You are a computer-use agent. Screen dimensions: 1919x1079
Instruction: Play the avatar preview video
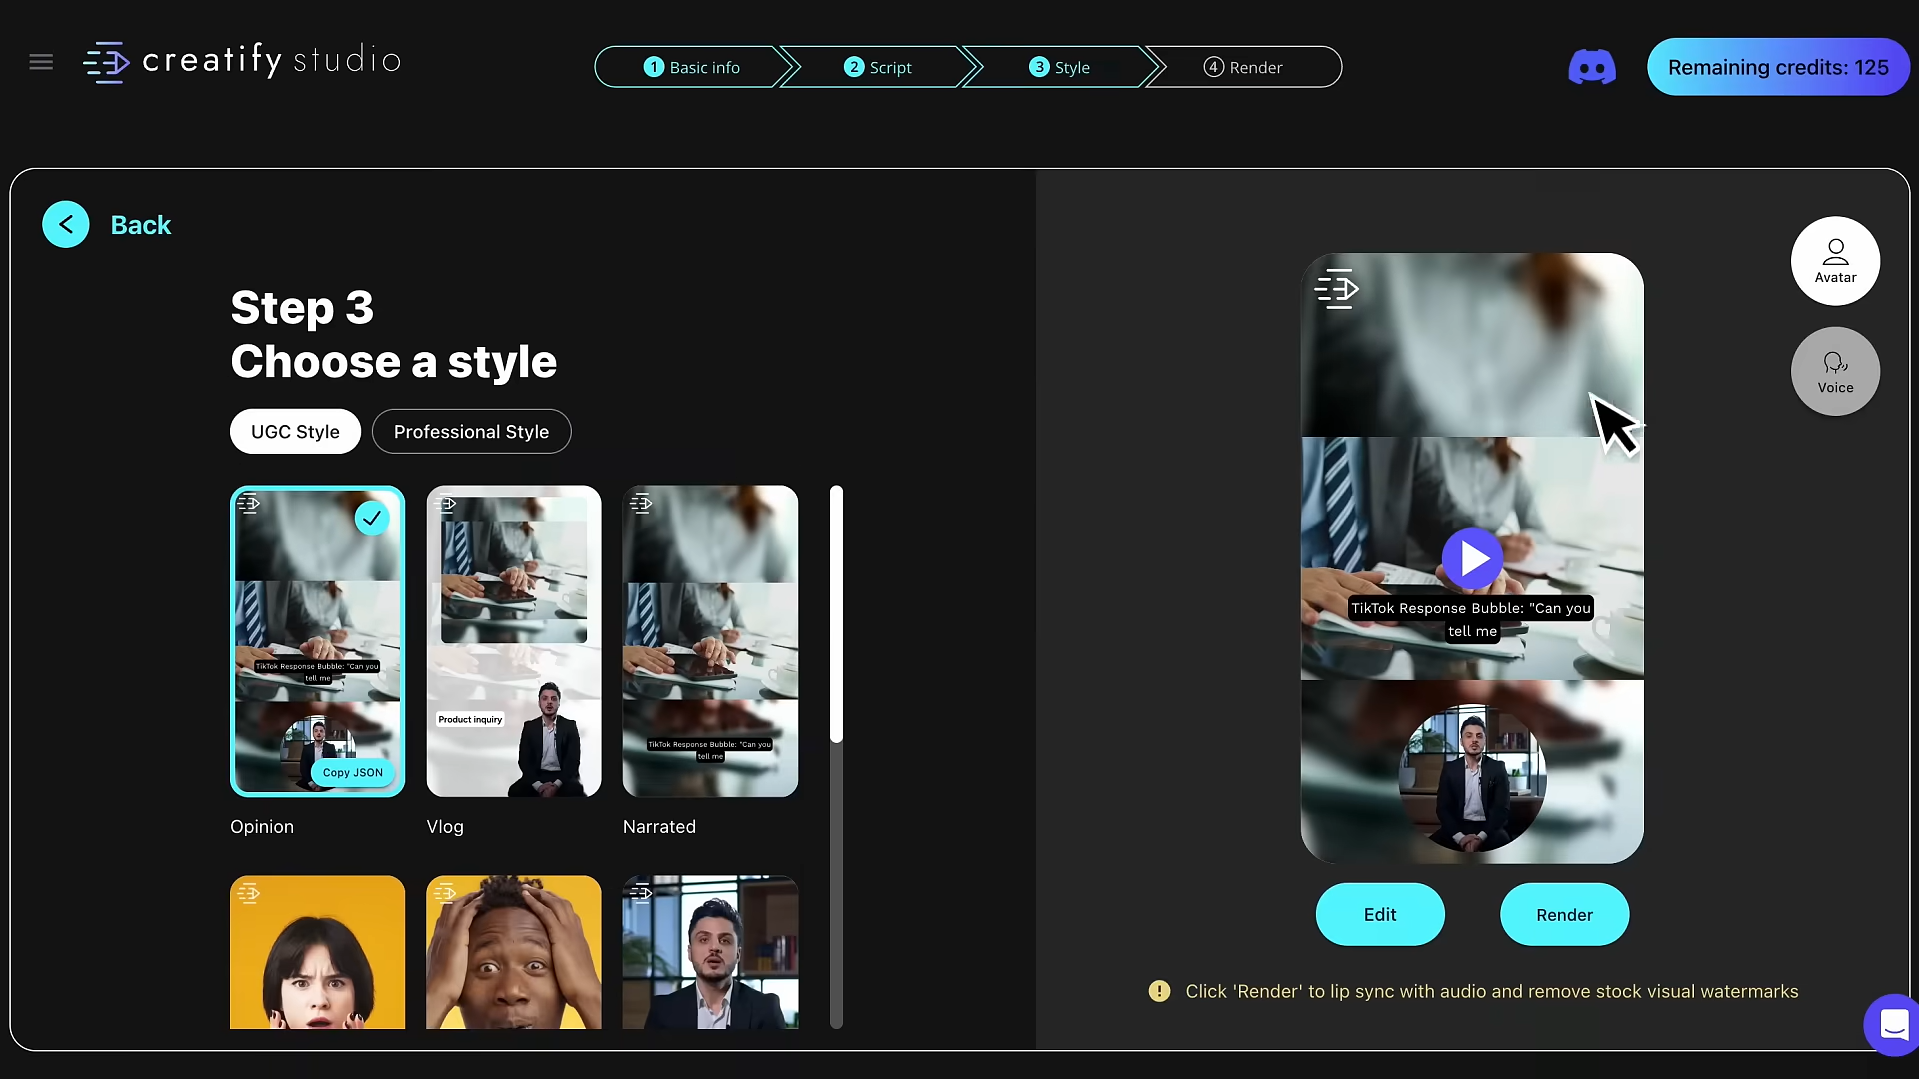click(x=1472, y=558)
